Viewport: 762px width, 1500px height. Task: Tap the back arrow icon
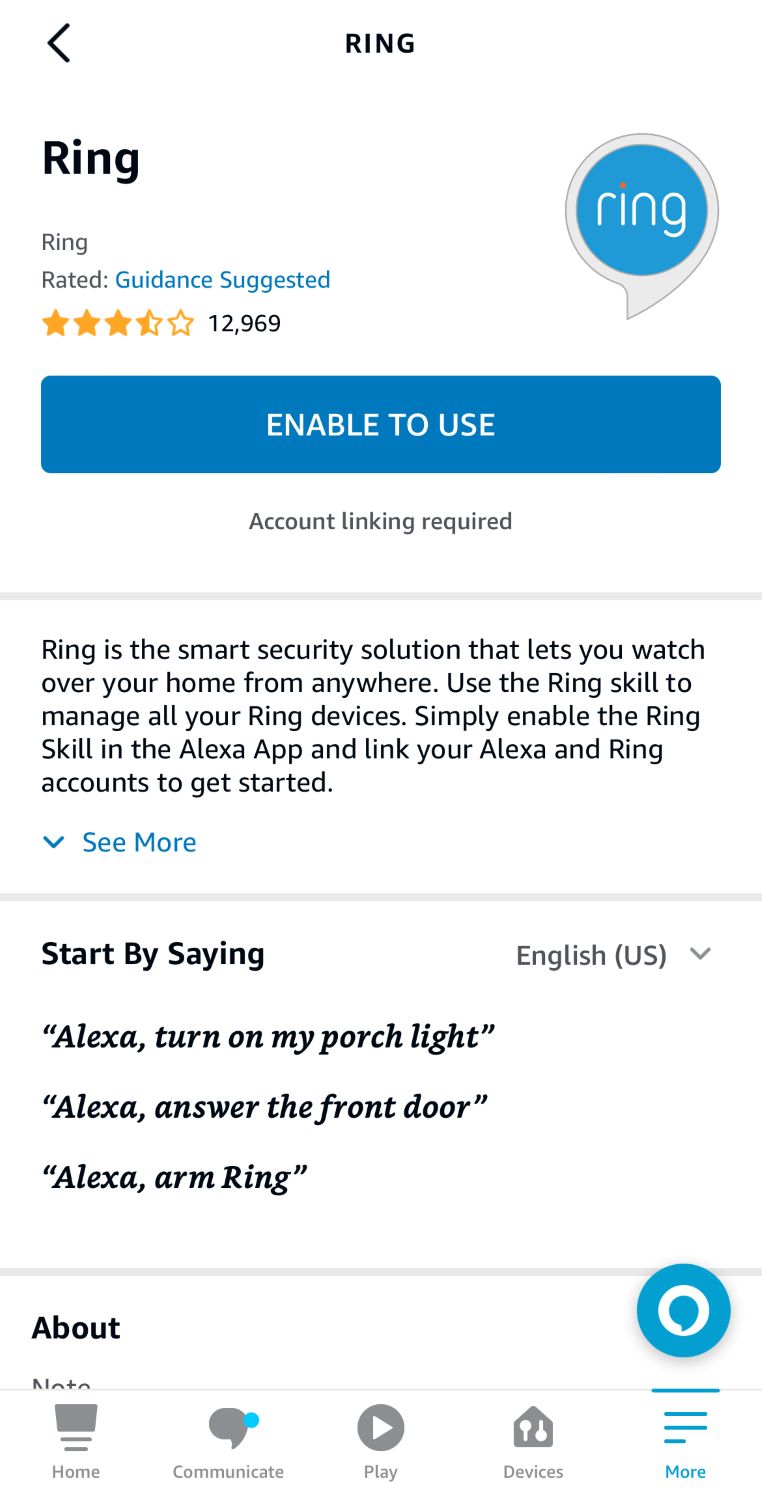[57, 43]
